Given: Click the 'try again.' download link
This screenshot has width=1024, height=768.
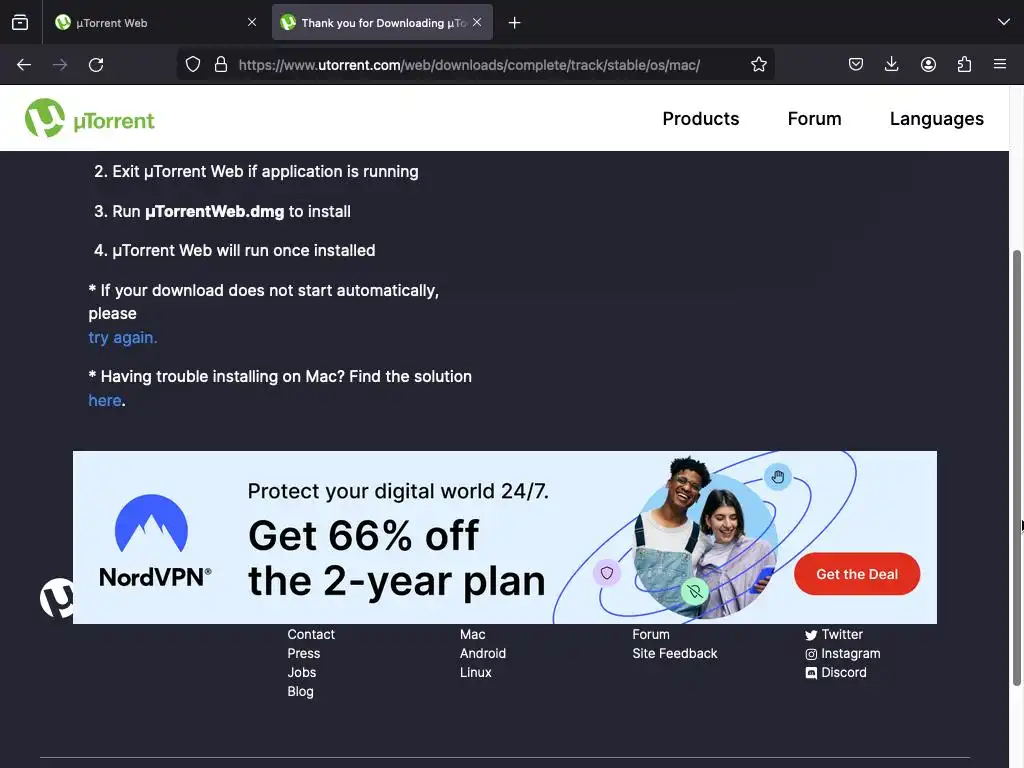Looking at the screenshot, I should pos(123,338).
